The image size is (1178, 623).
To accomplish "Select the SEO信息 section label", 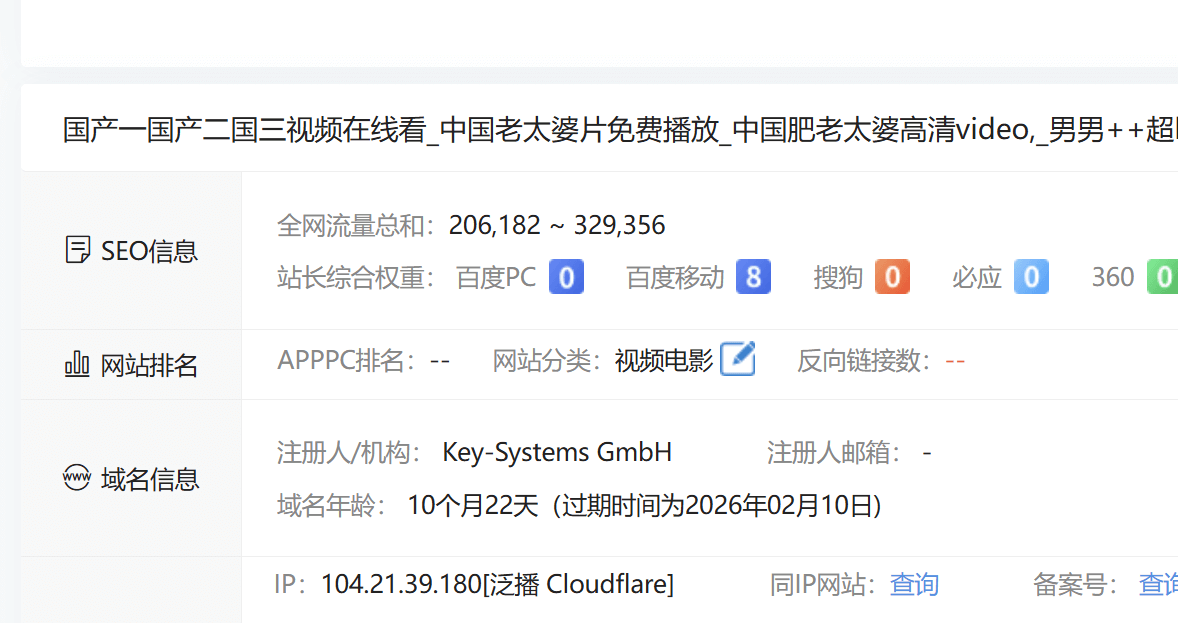I will coord(150,251).
